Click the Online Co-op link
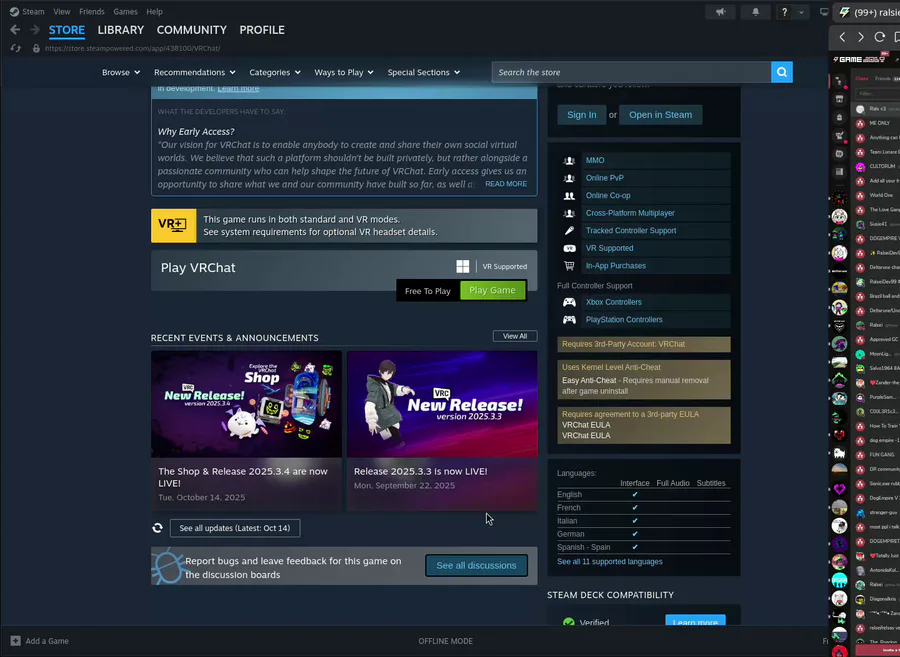900x657 pixels. pyautogui.click(x=608, y=196)
